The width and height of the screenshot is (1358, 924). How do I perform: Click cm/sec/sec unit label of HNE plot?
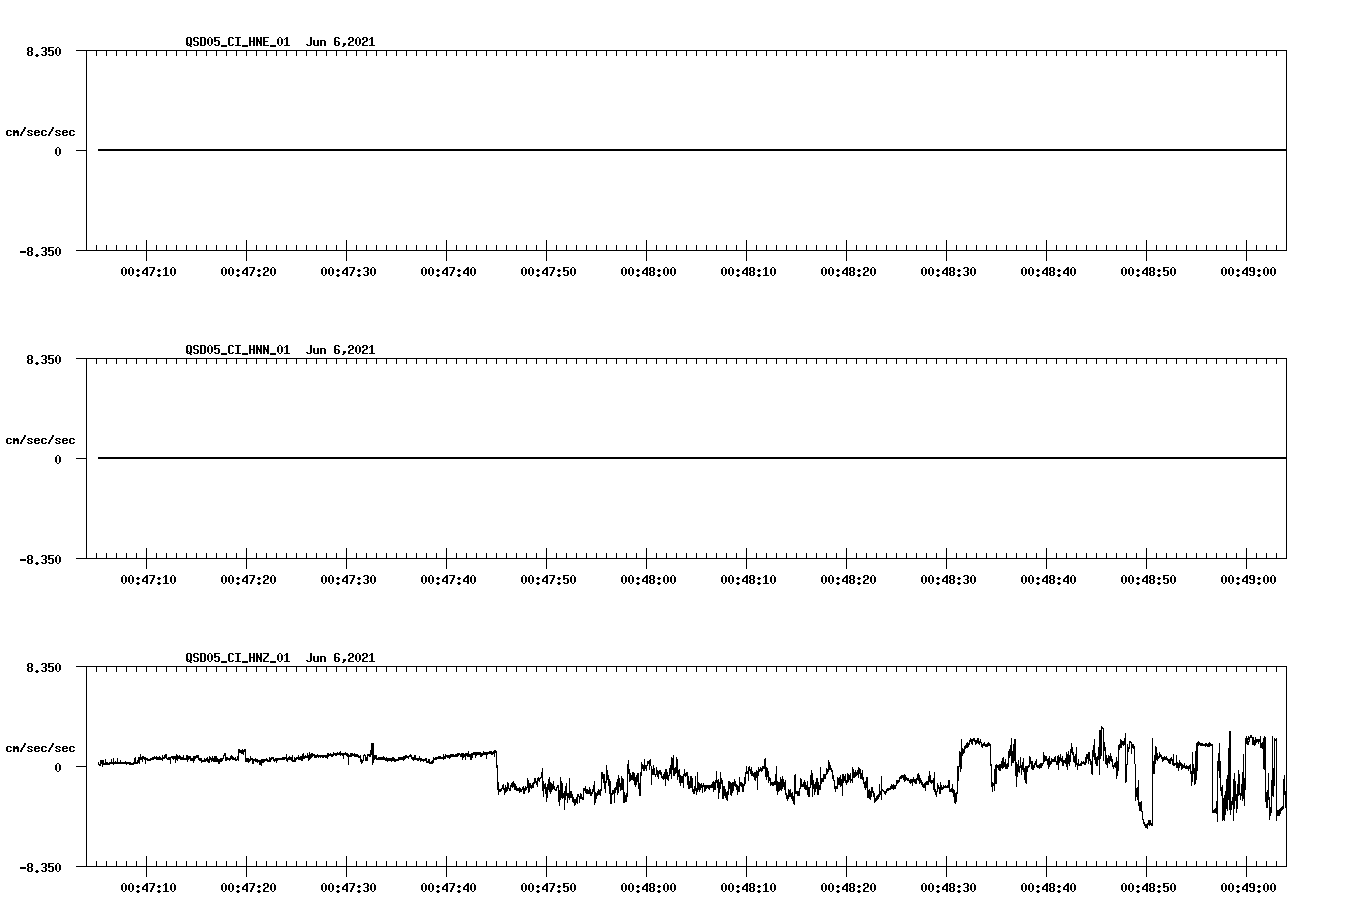click(x=40, y=132)
